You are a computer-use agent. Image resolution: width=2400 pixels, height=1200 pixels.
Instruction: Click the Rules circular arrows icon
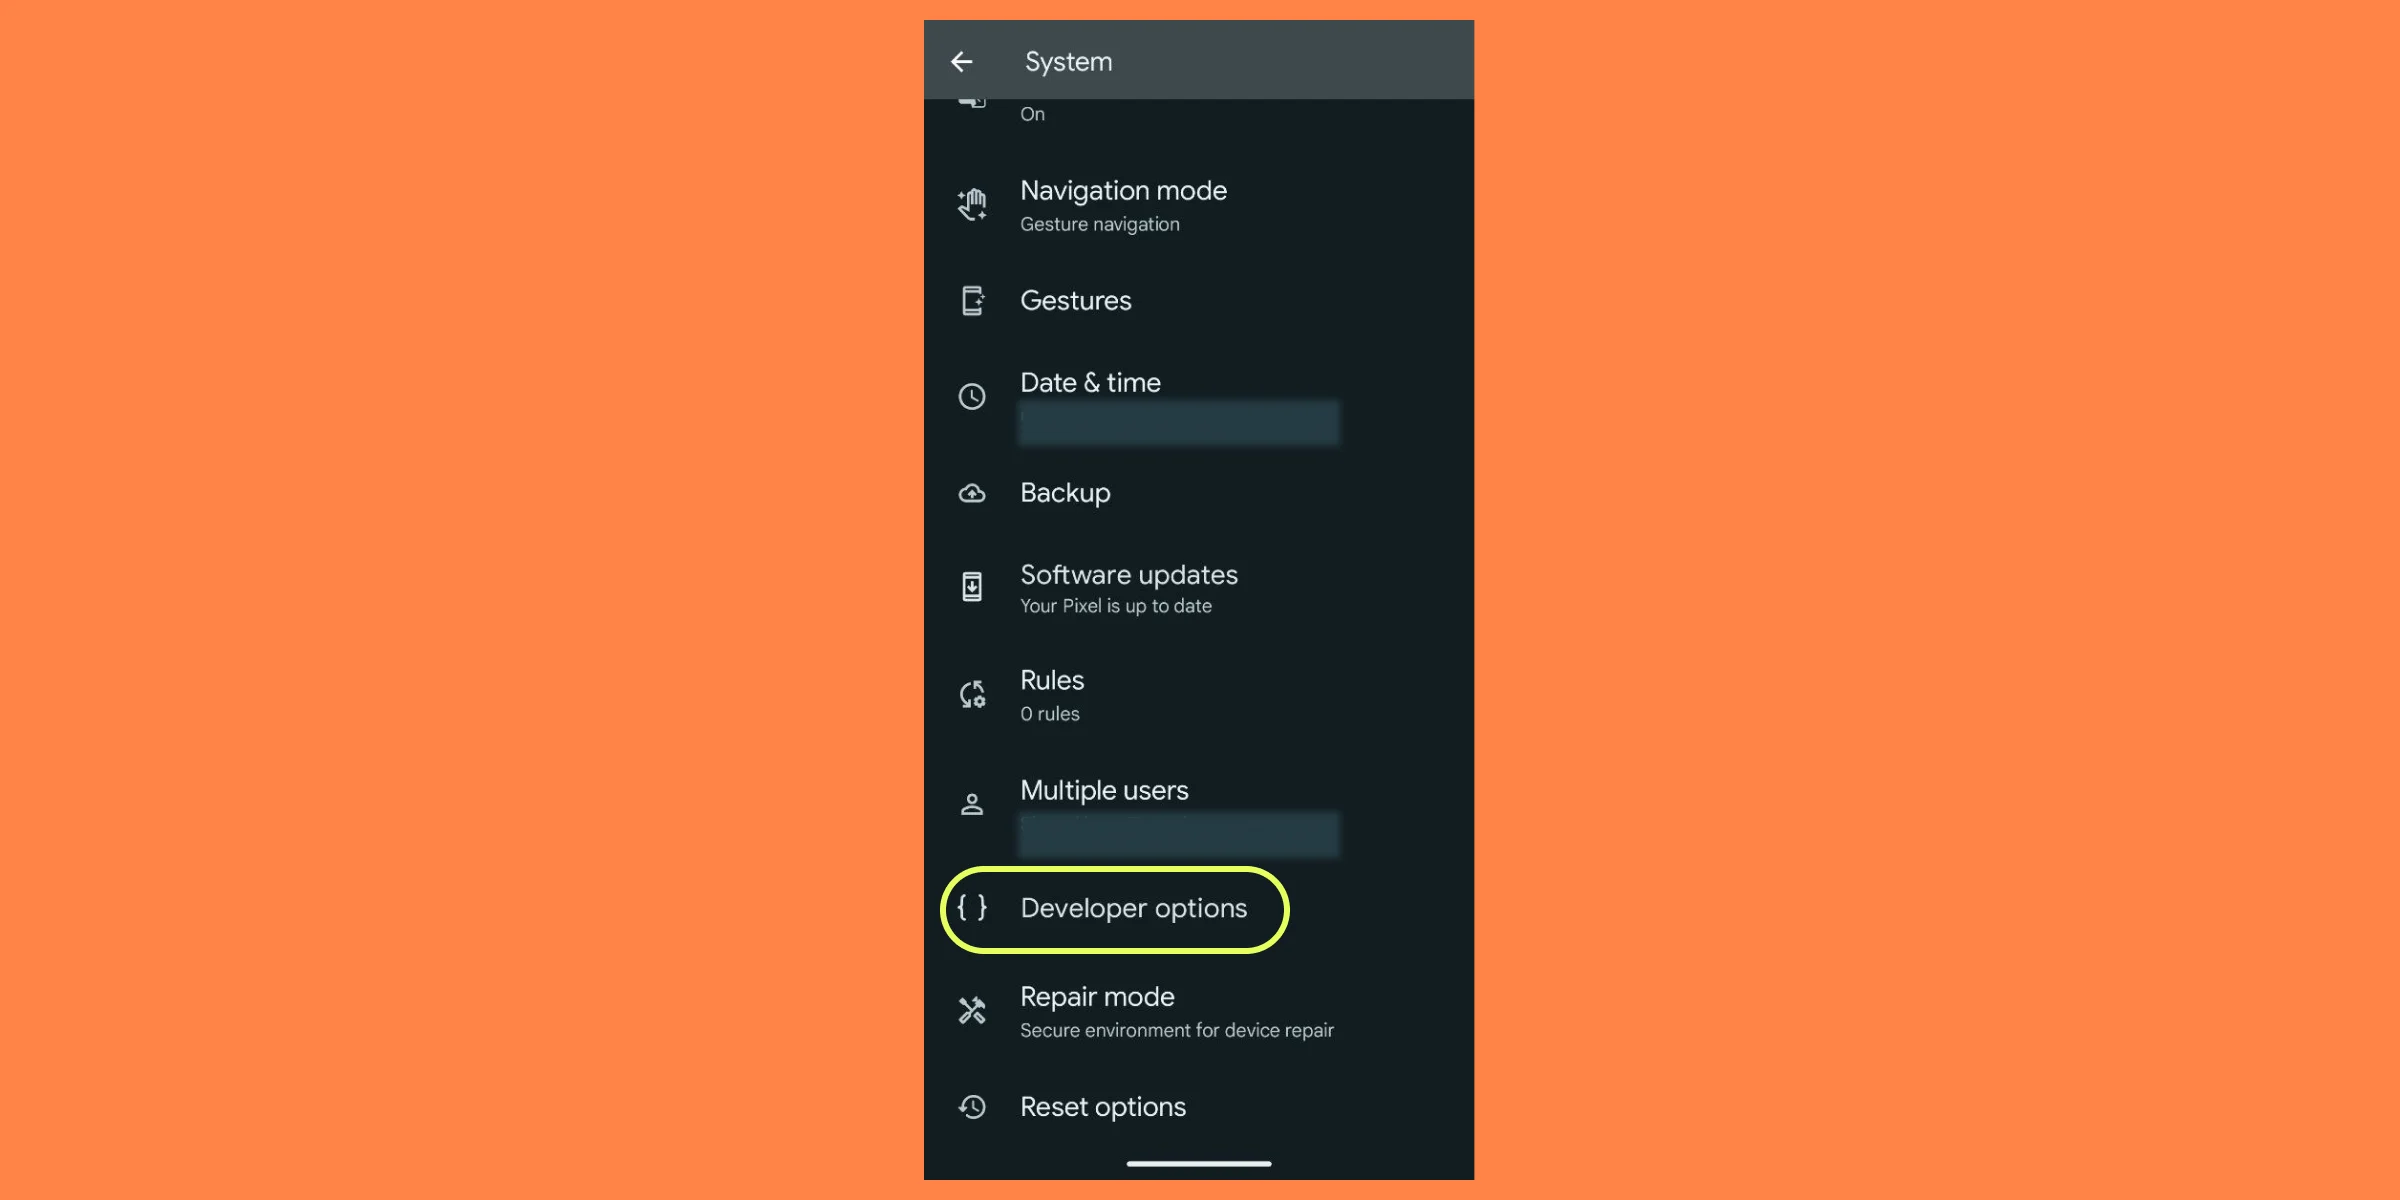tap(972, 694)
